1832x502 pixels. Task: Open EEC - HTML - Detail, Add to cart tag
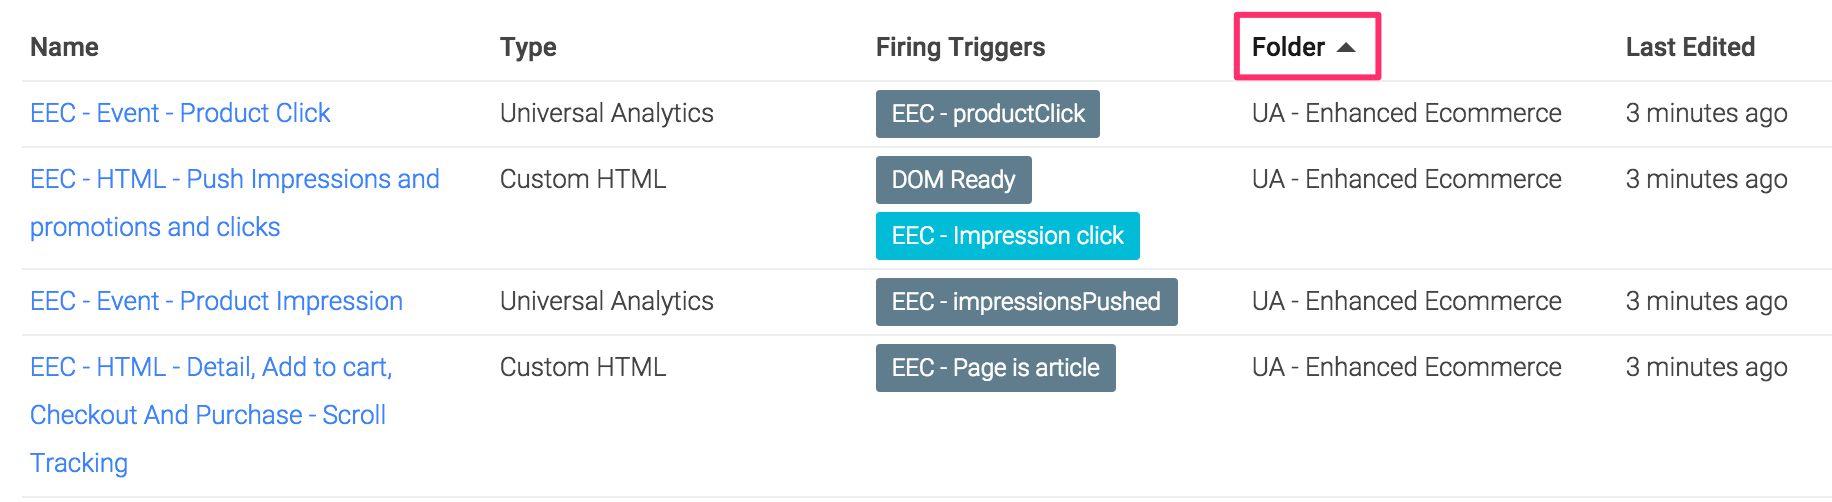[x=211, y=415]
